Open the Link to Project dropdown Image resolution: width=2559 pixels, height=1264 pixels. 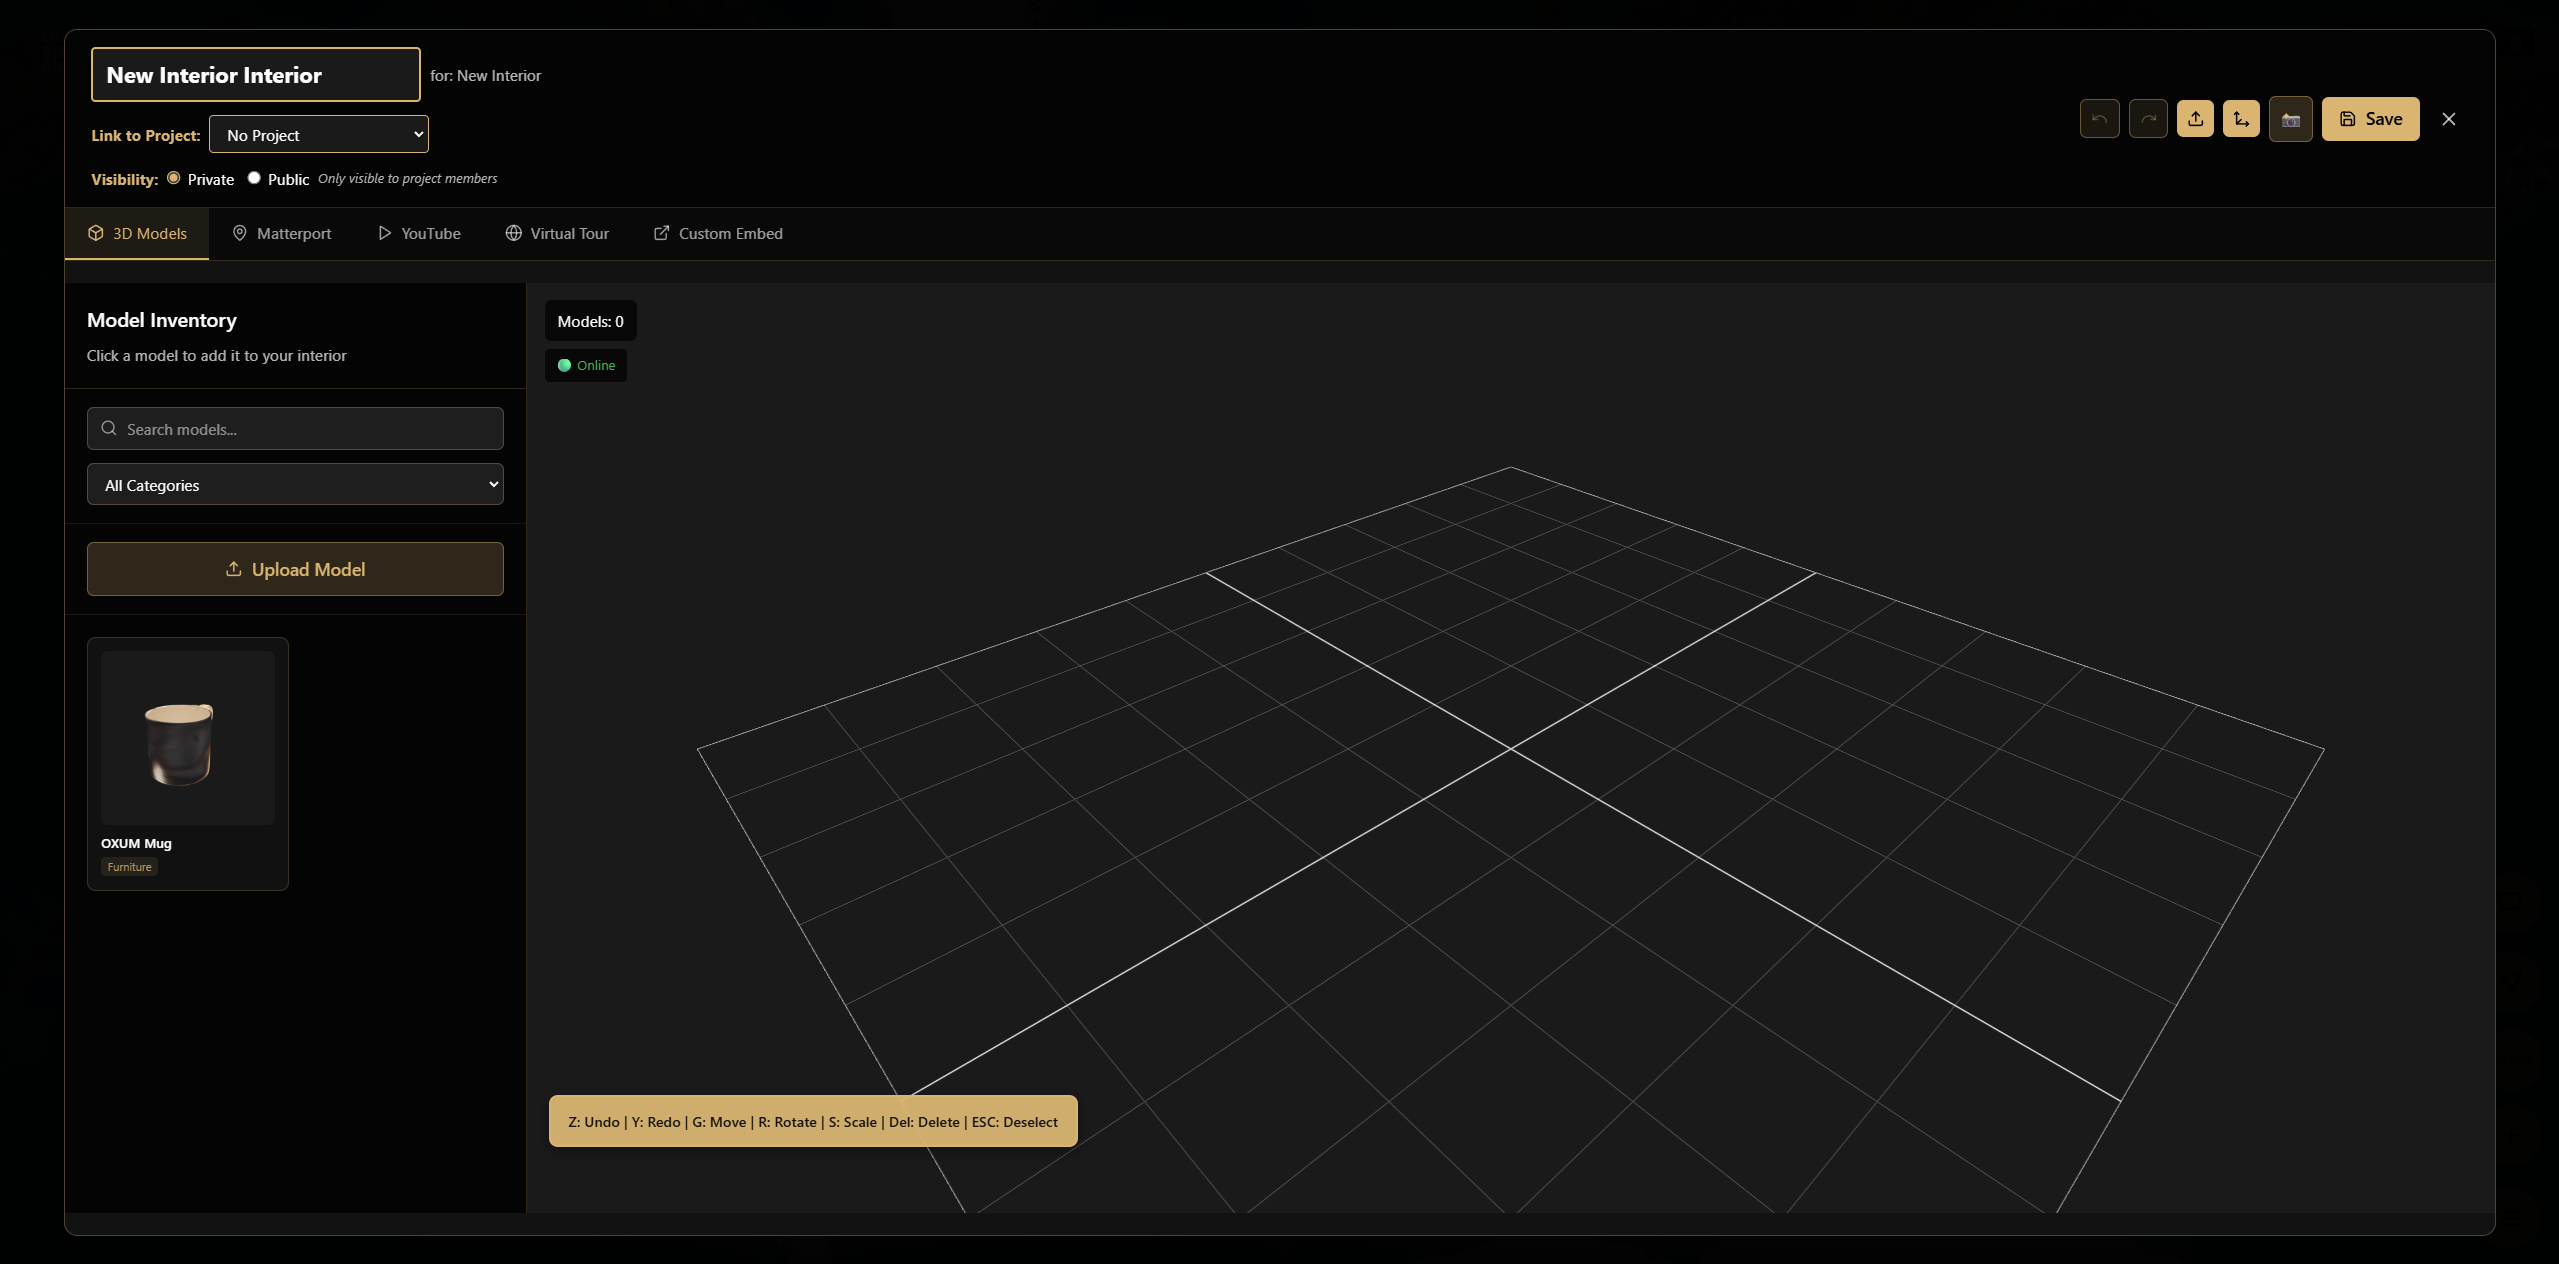318,134
